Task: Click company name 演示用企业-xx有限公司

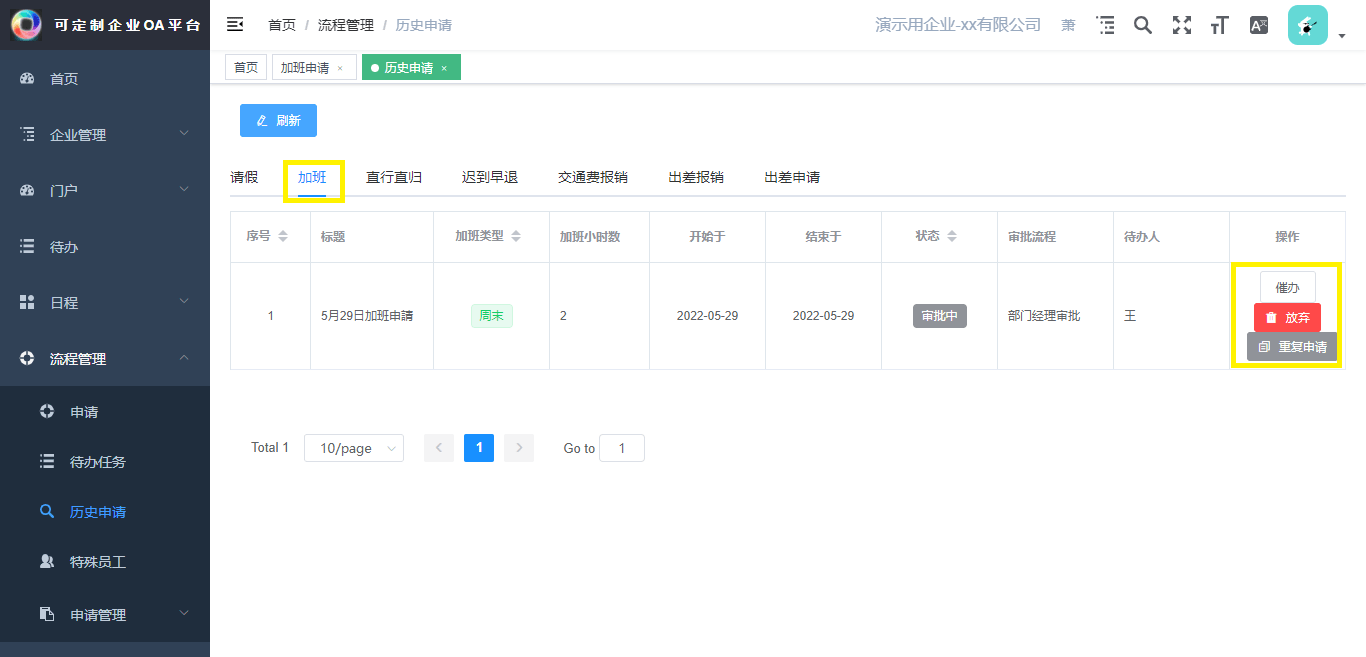Action: click(958, 25)
